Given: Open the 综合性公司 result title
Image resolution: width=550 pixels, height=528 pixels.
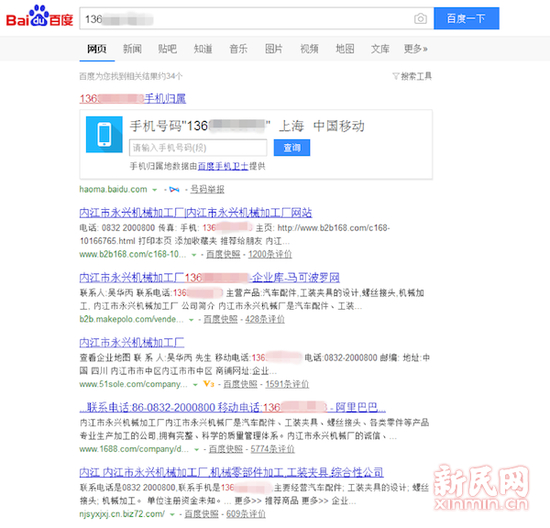Looking at the screenshot, I should tap(231, 473).
